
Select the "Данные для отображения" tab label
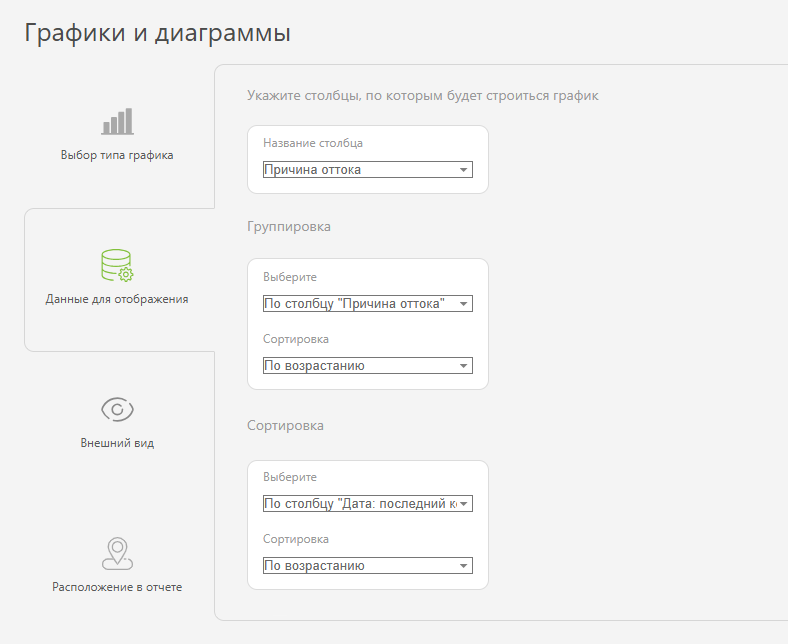(x=117, y=299)
